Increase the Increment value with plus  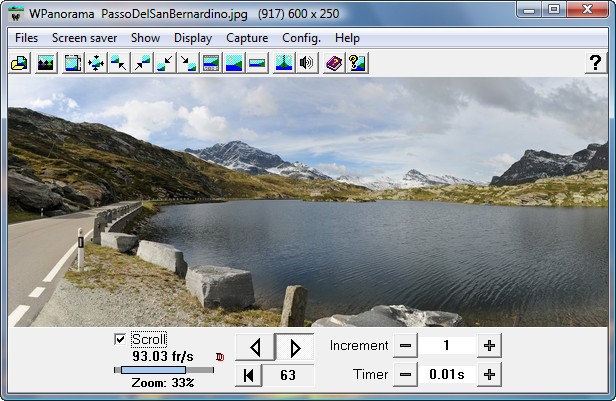click(489, 345)
